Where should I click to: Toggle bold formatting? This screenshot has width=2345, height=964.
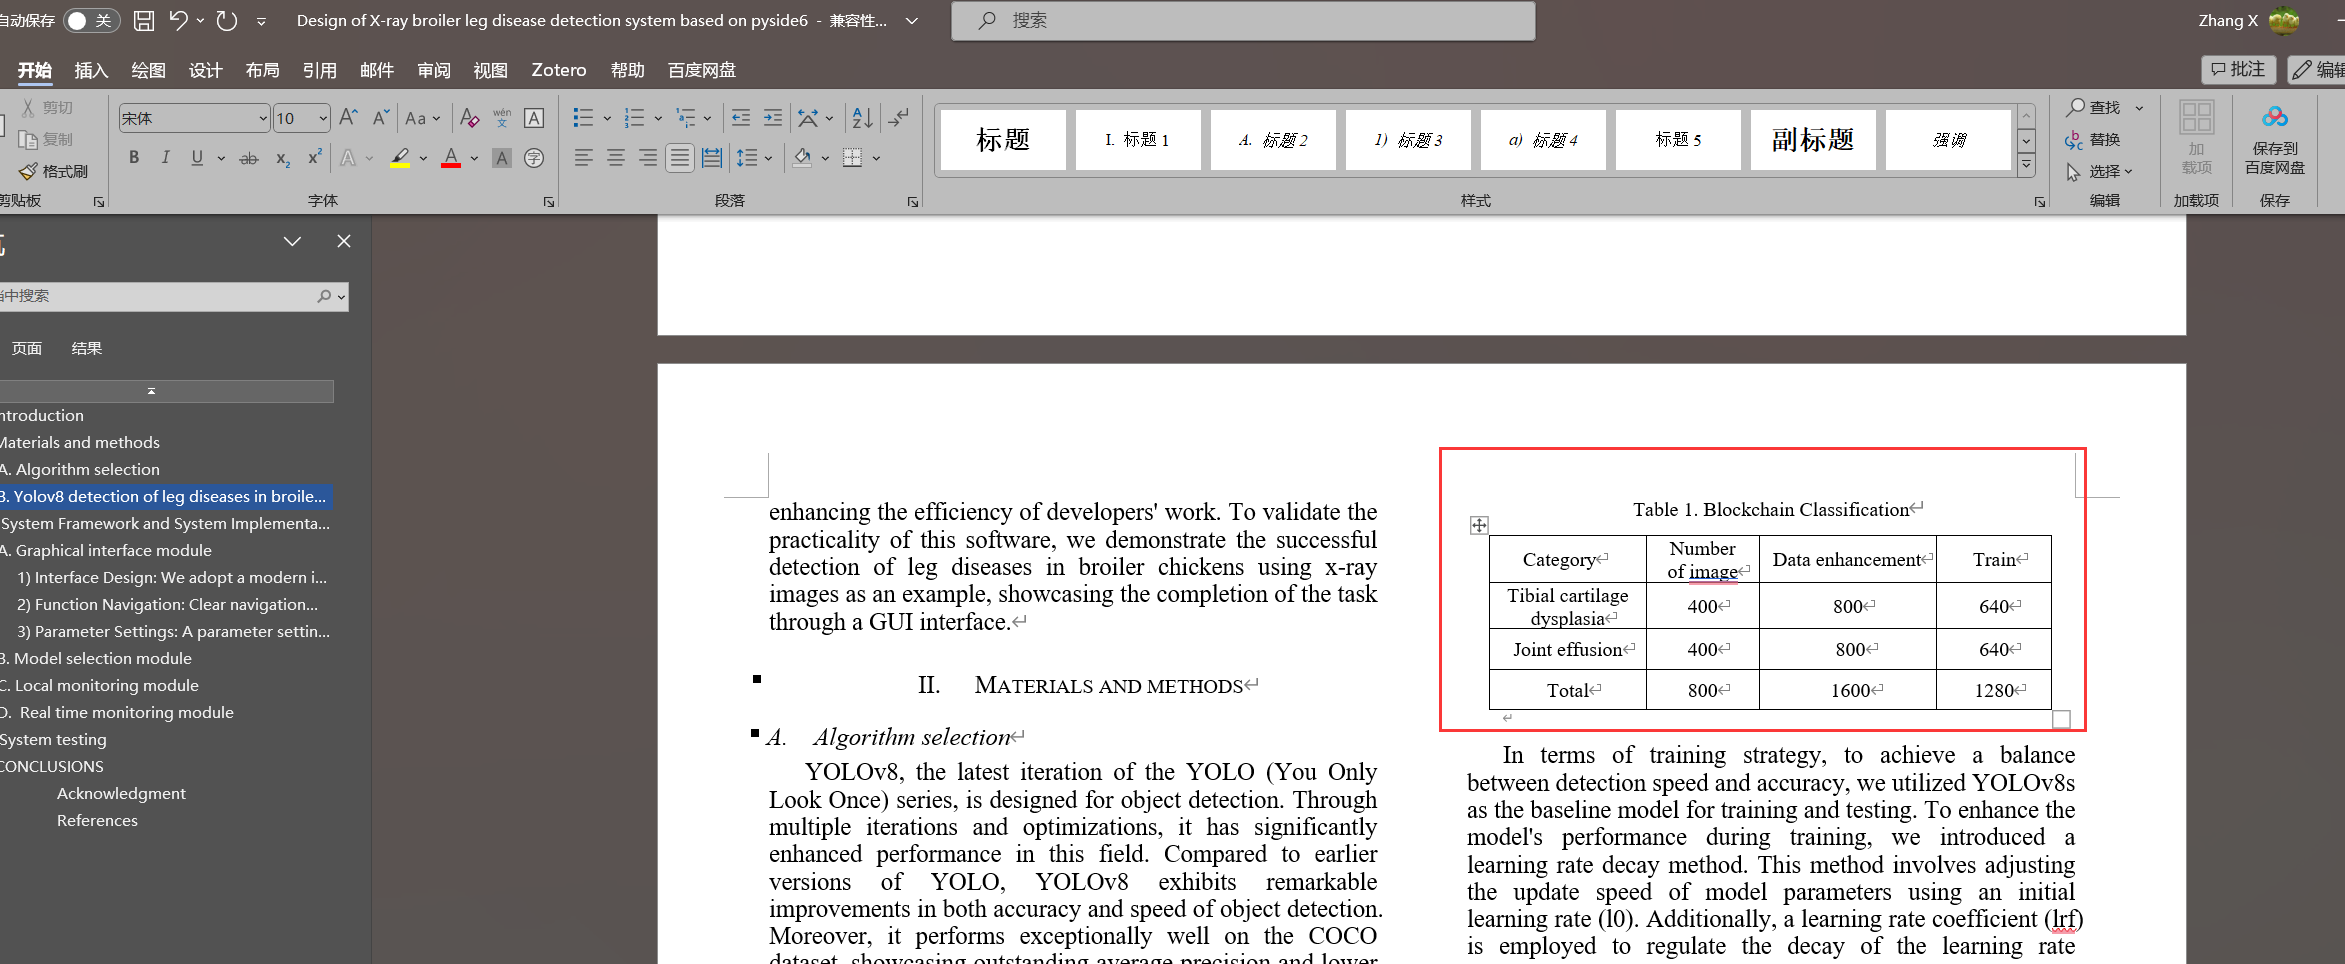134,157
